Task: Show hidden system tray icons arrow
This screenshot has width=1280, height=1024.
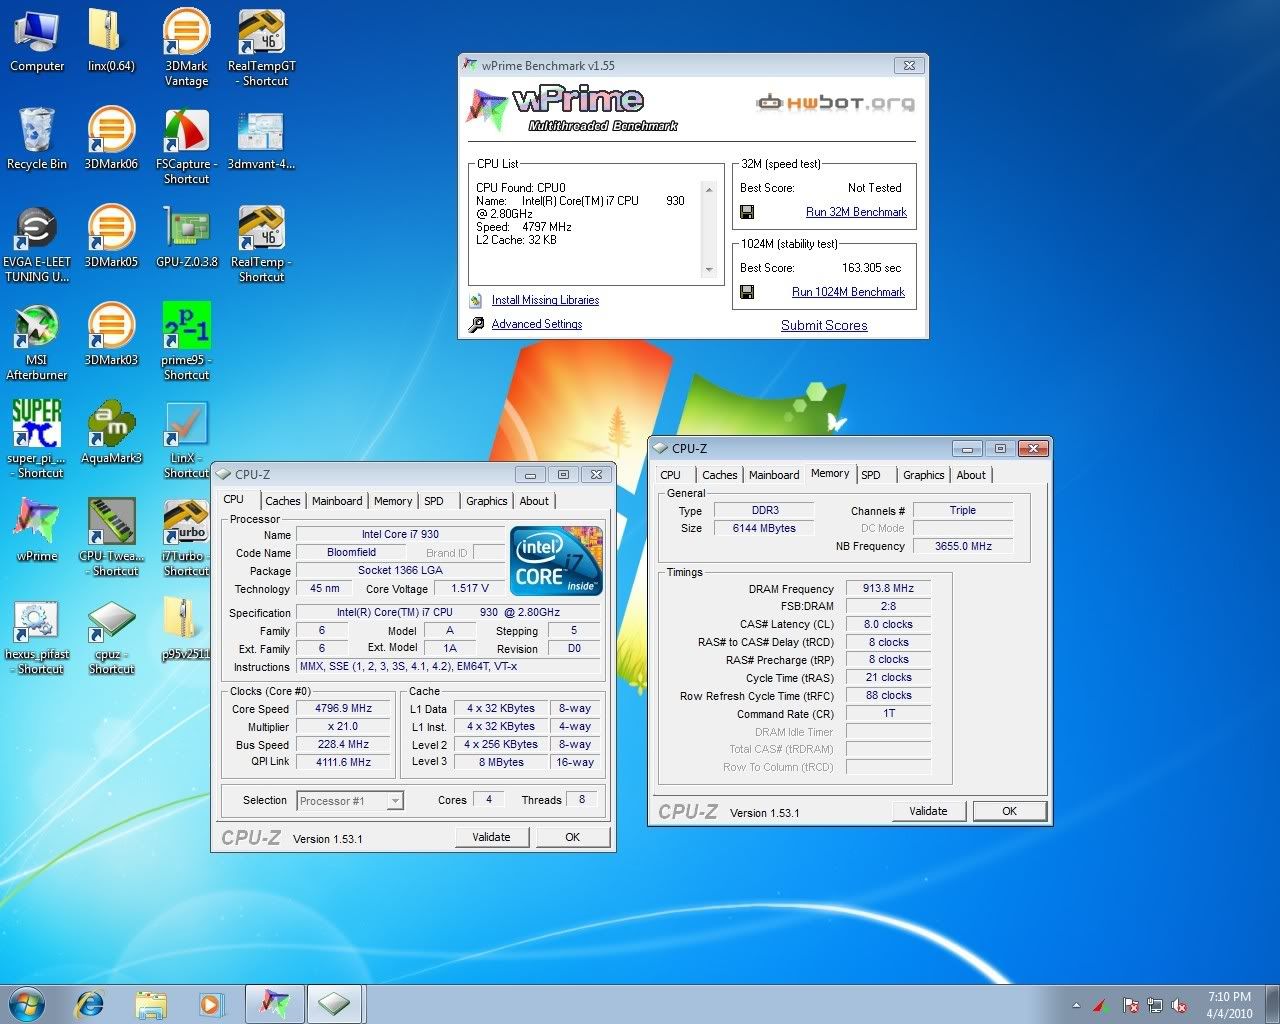Action: click(1076, 1006)
